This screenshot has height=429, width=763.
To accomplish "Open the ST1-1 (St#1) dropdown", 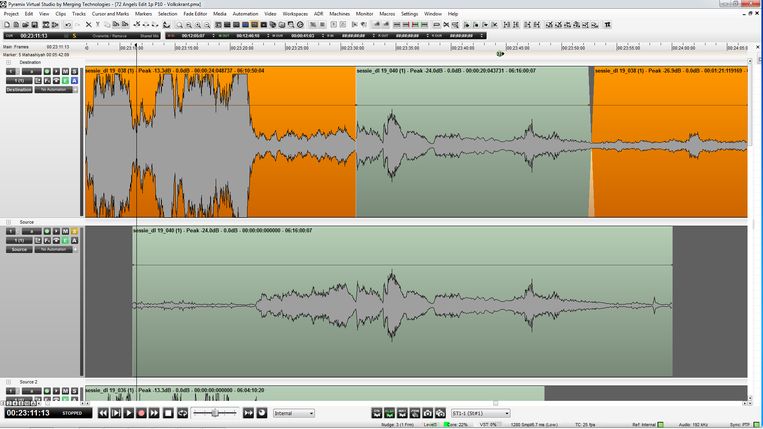I will [481, 412].
